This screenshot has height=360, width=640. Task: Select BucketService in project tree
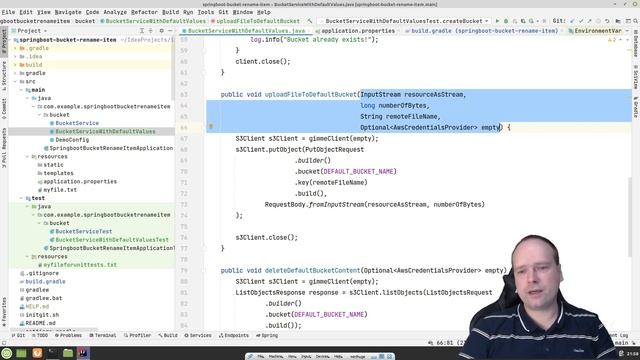click(x=77, y=123)
